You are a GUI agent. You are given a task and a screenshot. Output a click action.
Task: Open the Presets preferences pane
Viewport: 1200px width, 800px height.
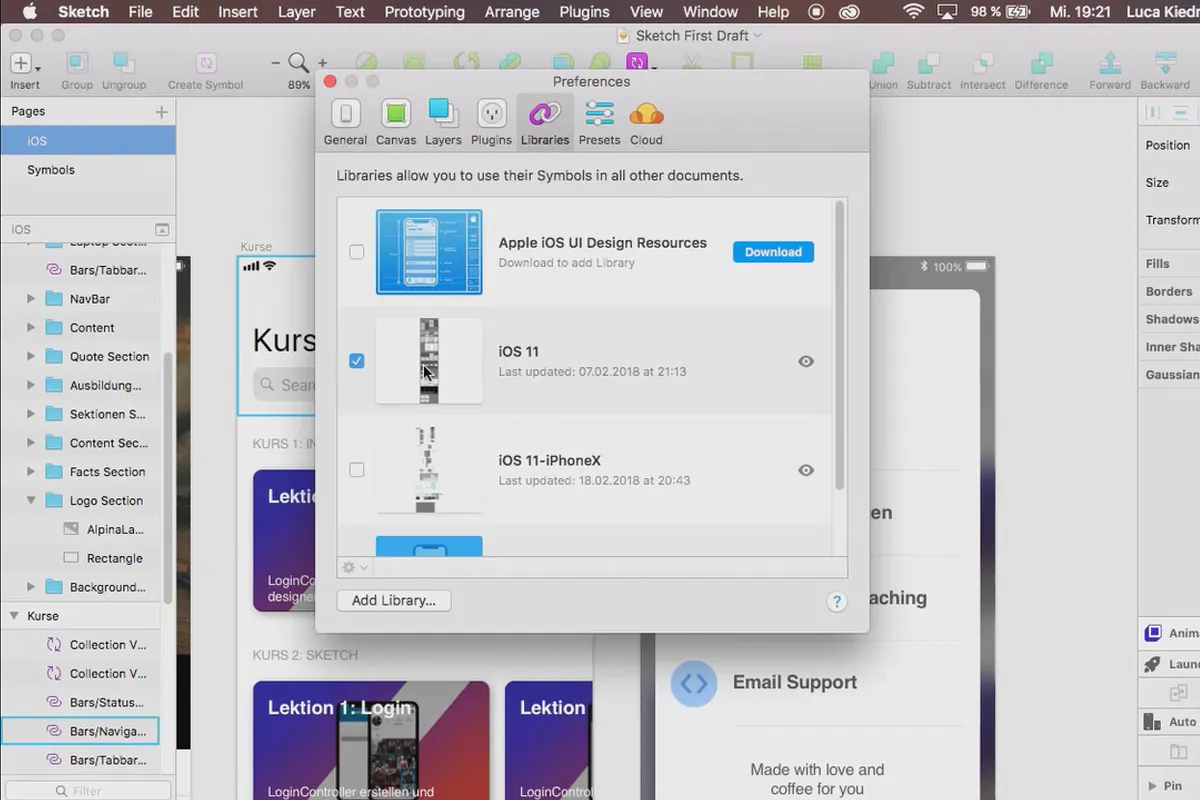(x=599, y=122)
